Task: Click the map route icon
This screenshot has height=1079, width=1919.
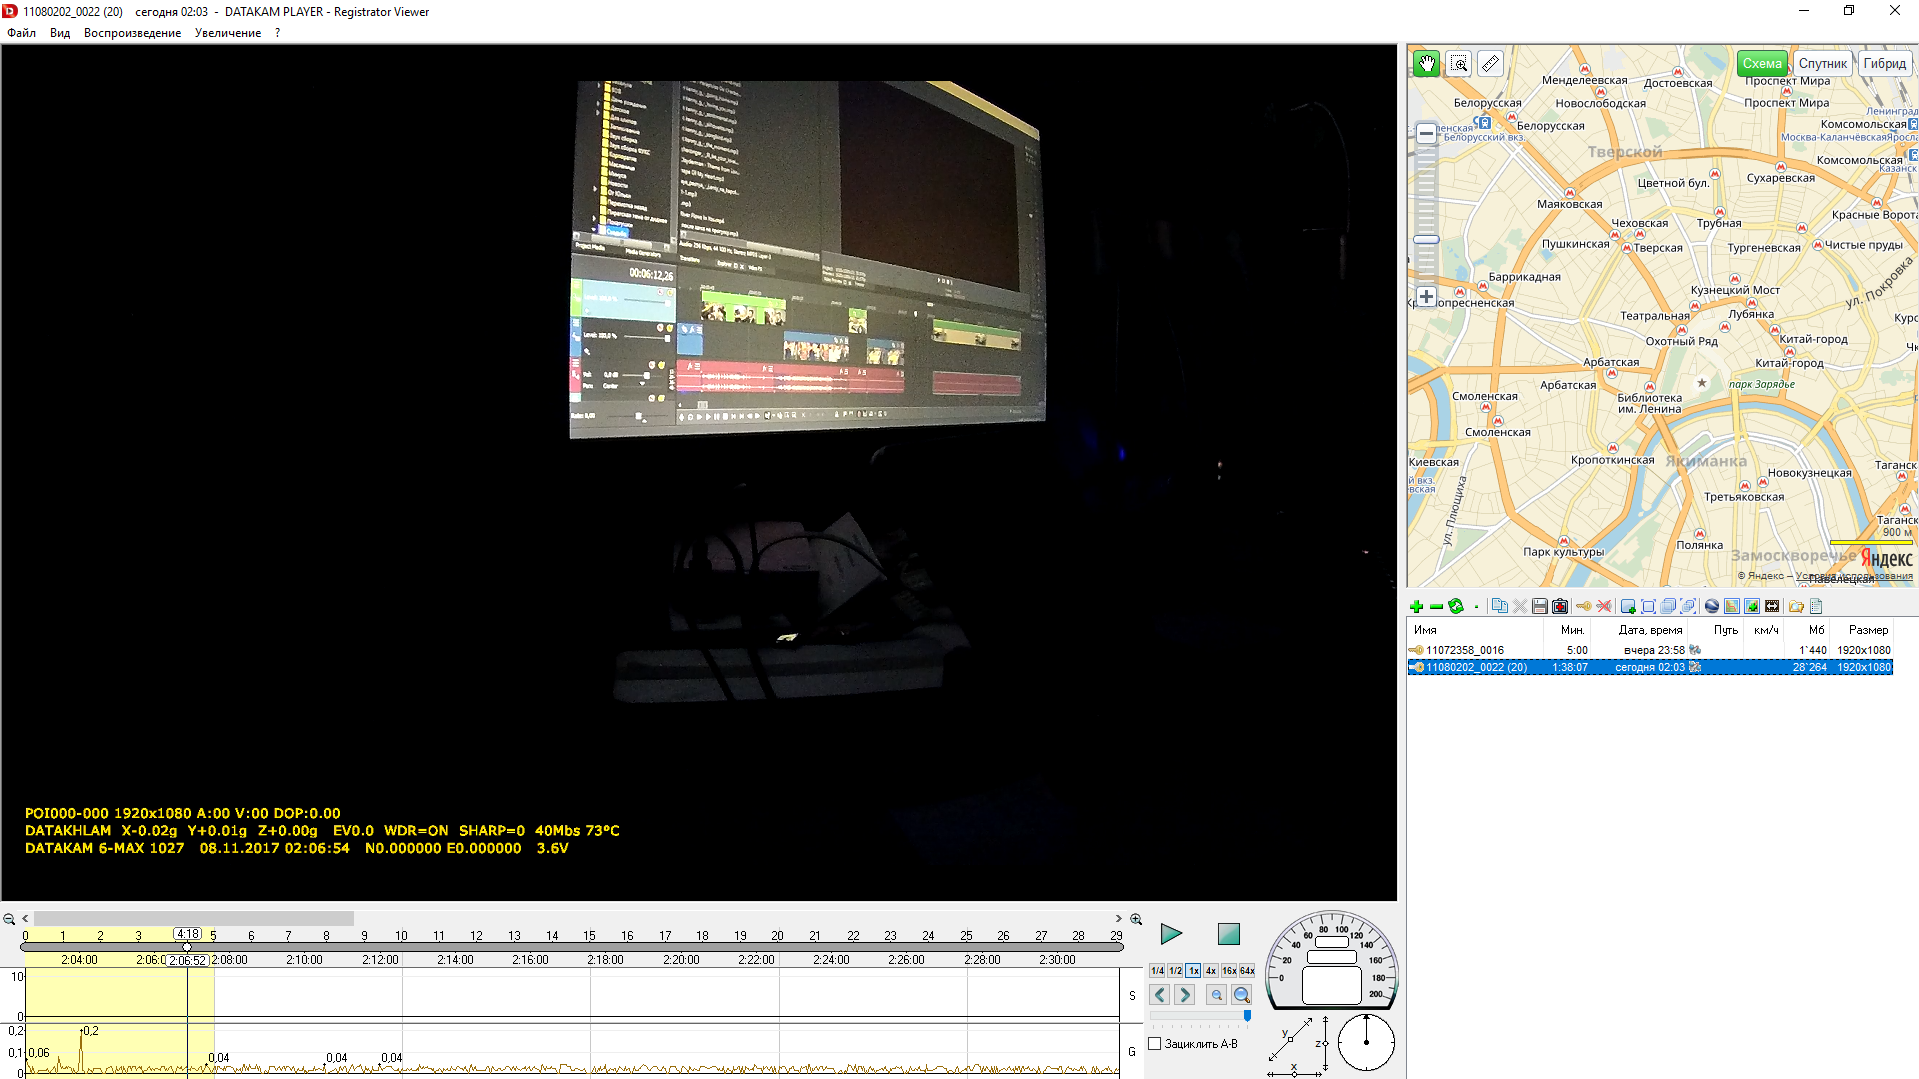Action: point(1732,606)
